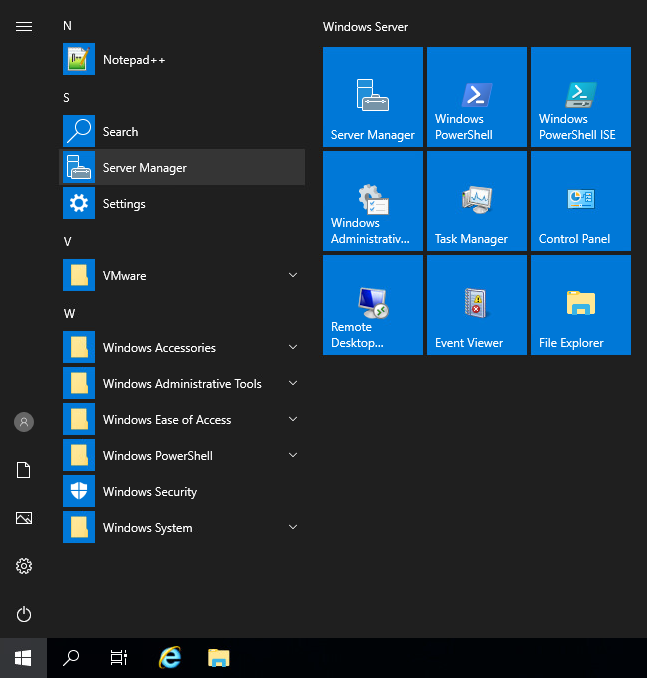Open the Settings gear in the sidebar
The height and width of the screenshot is (678, 647).
tap(24, 566)
